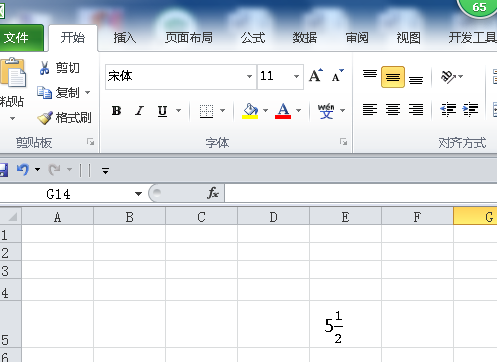Switch to the 开始 Home tab
This screenshot has width=497, height=362.
73,37
